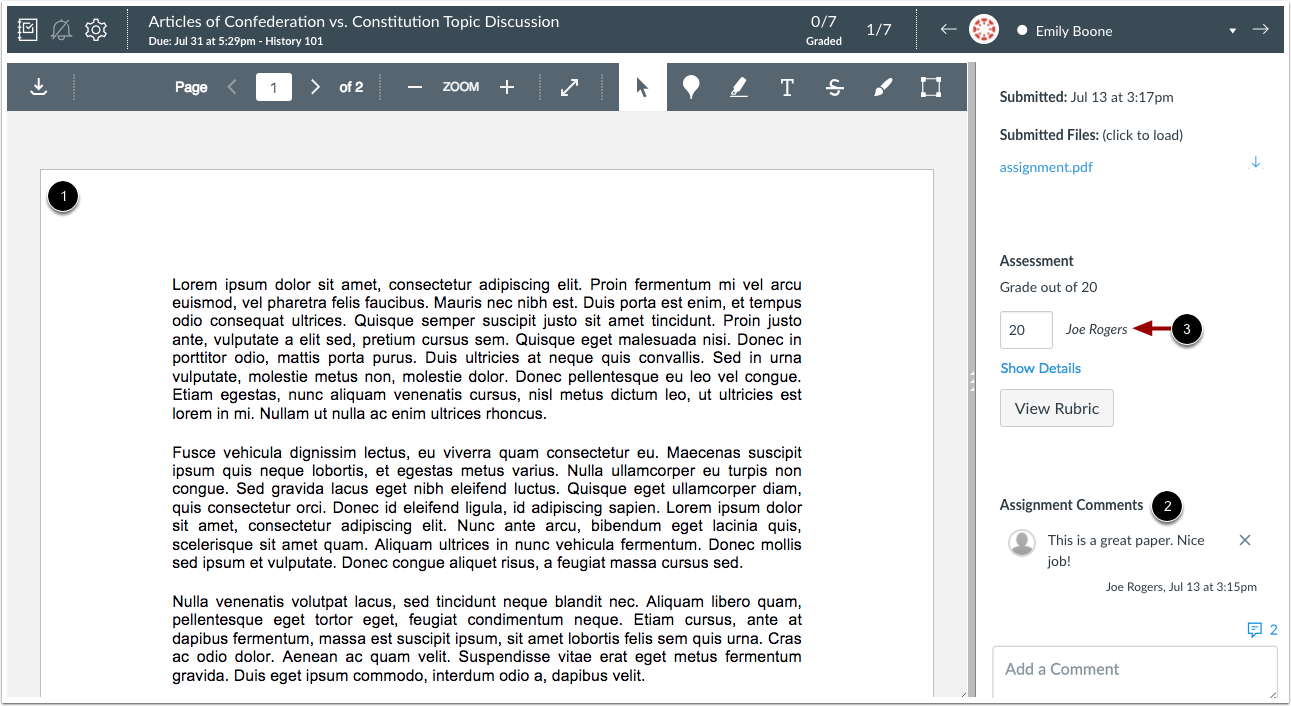Viewport: 1291px width, 706px height.
Task: Select the pointer selection tool
Action: click(x=642, y=87)
